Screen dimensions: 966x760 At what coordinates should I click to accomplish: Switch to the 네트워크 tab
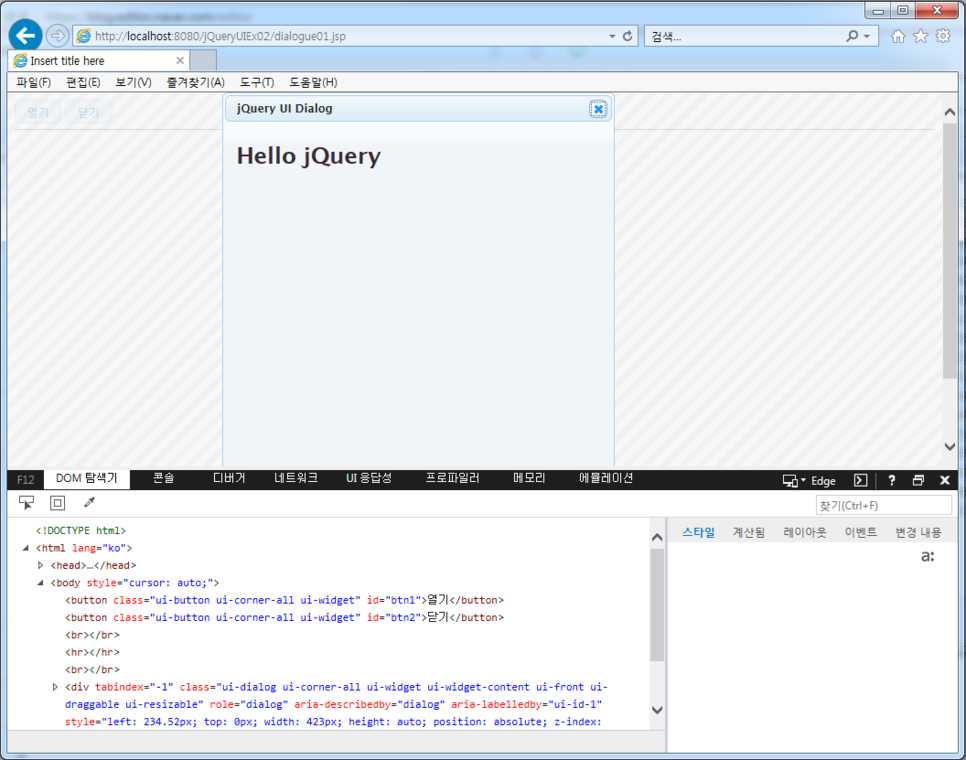click(296, 478)
